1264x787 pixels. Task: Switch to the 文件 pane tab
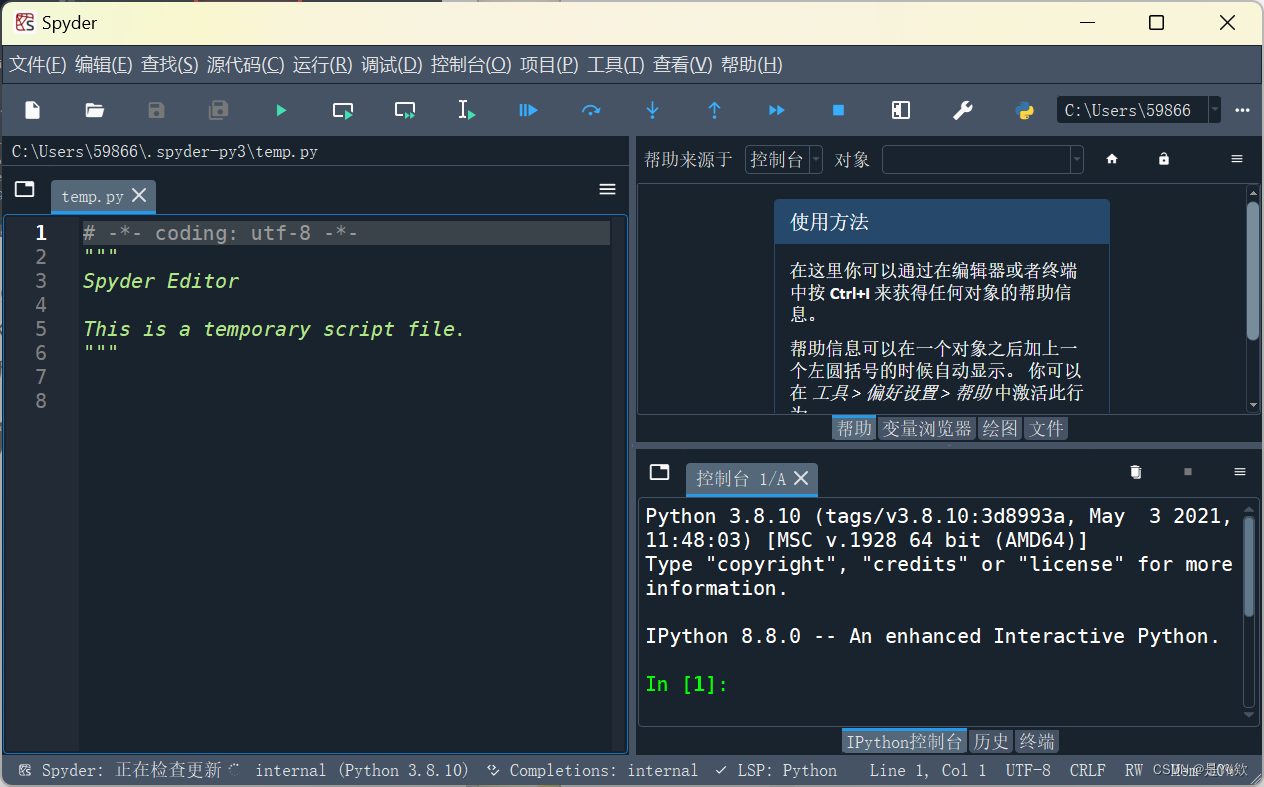click(x=1047, y=429)
